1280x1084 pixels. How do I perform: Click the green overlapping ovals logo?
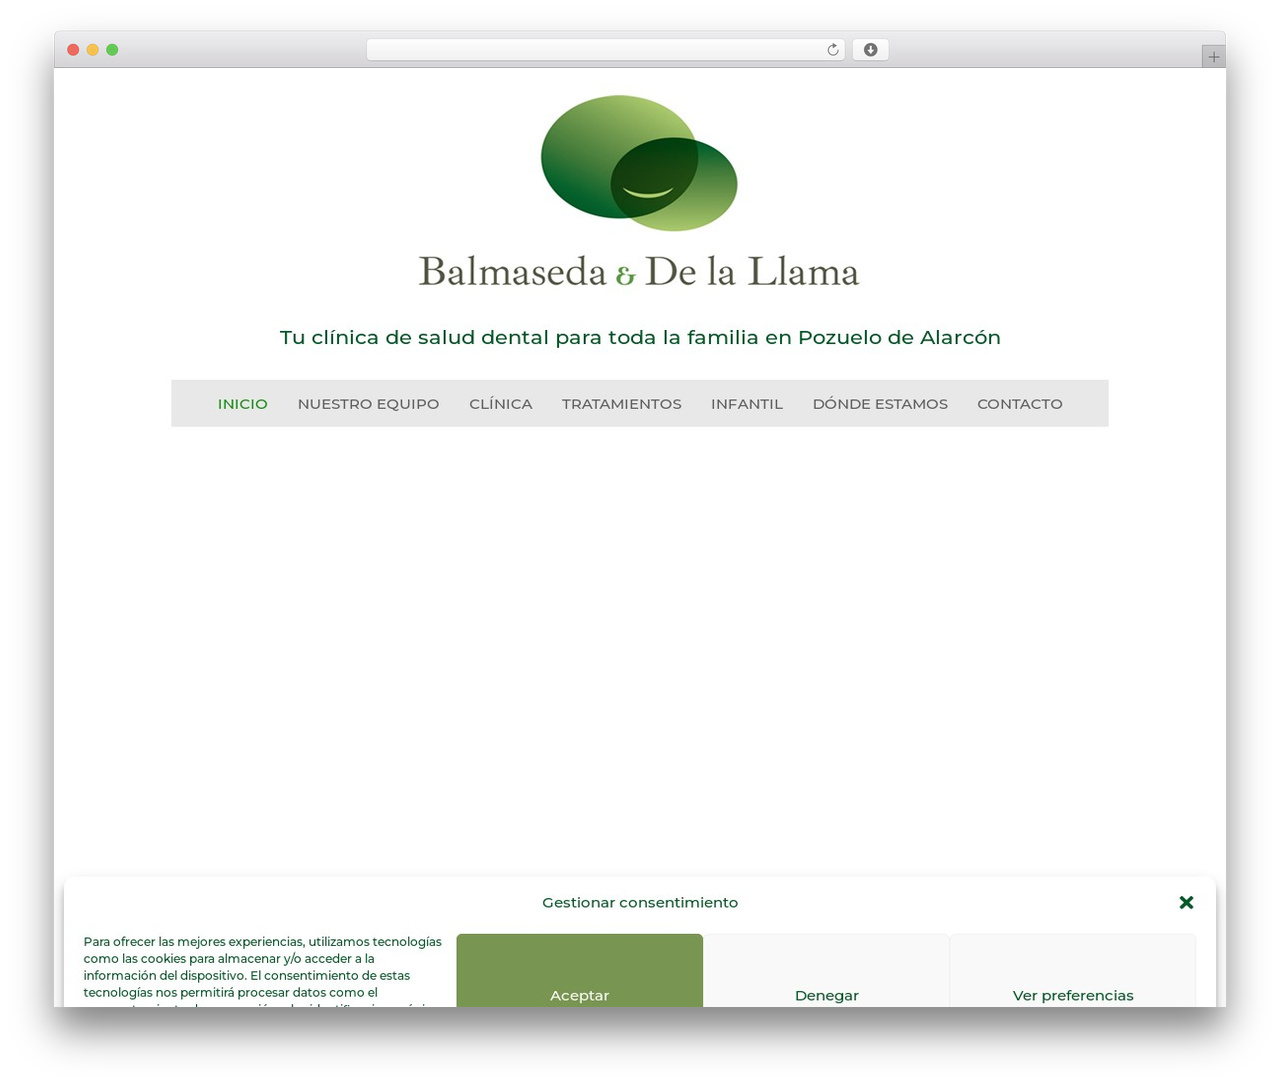coord(639,163)
